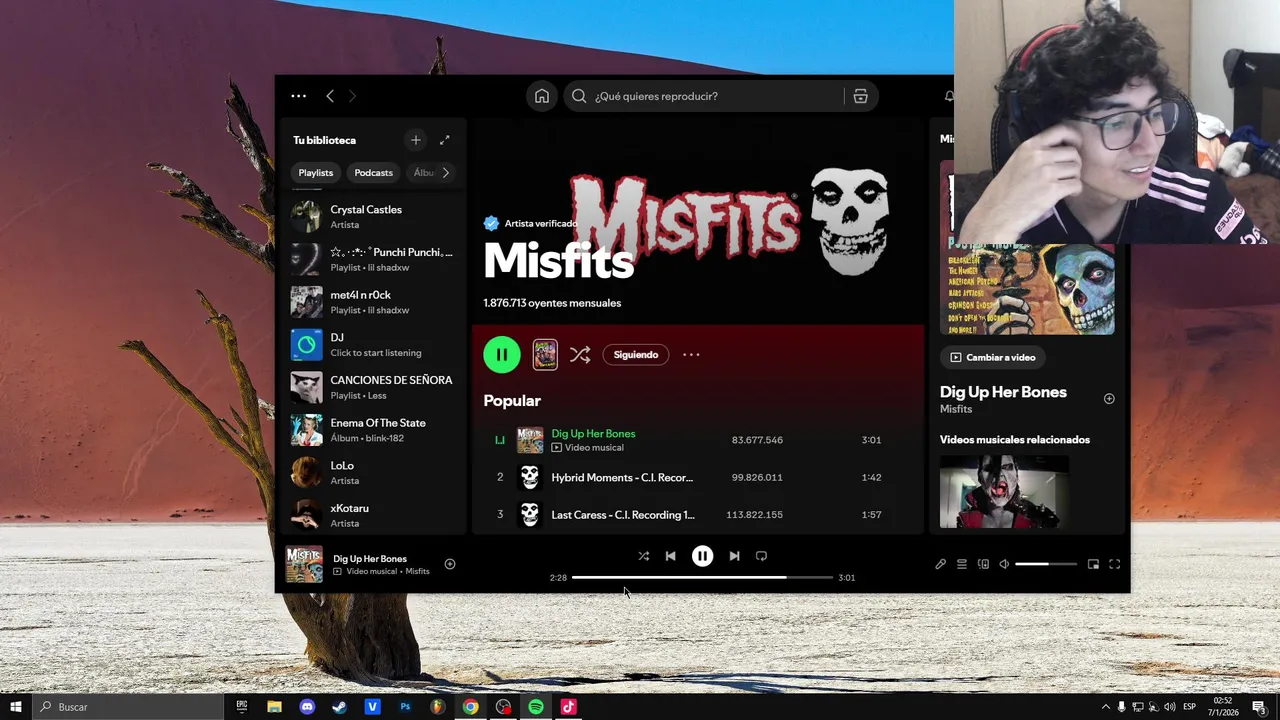Open CANCIONES DE SEÑORA playlist
The width and height of the screenshot is (1280, 720).
(x=372, y=387)
